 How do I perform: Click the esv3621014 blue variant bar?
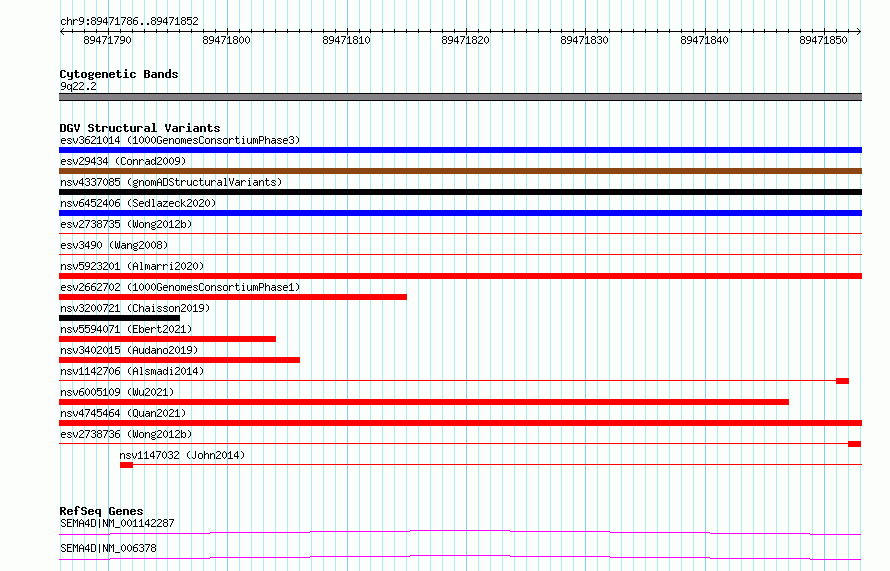(460, 150)
